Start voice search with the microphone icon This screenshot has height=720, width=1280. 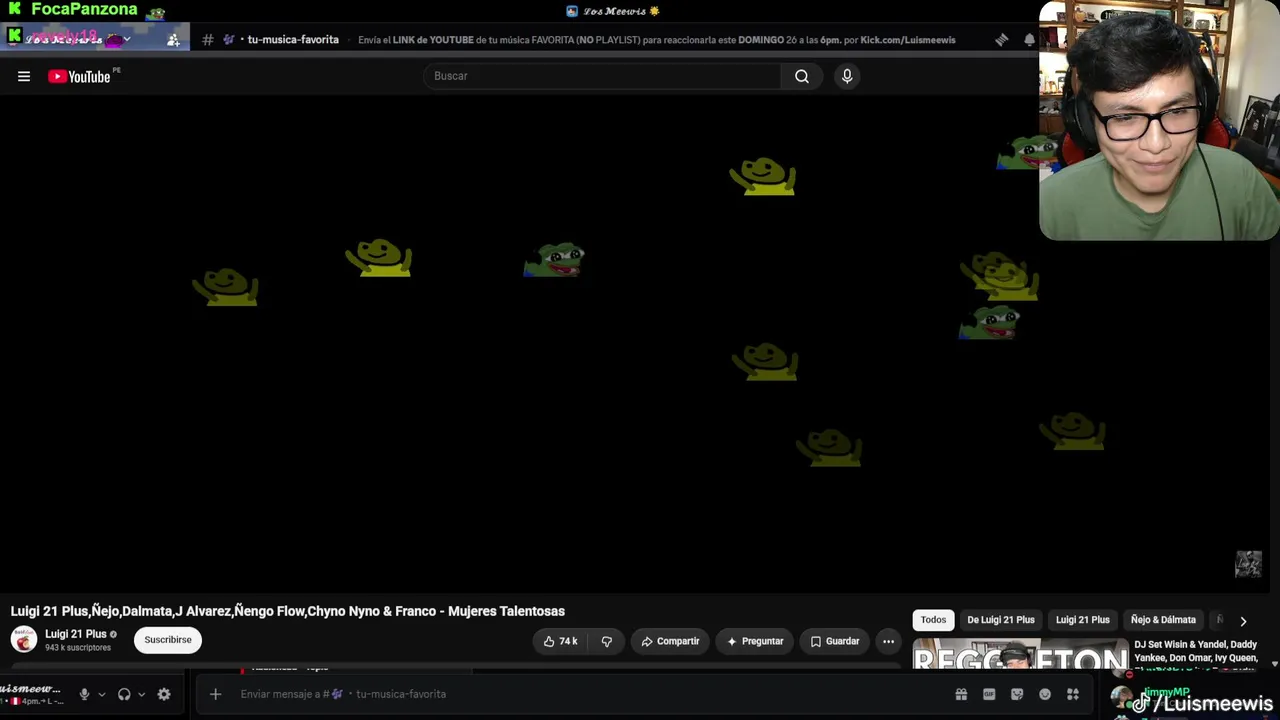[847, 76]
